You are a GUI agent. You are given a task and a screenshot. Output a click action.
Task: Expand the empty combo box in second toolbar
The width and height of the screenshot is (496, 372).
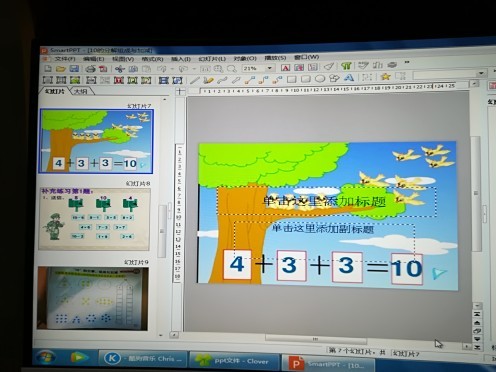point(481,73)
